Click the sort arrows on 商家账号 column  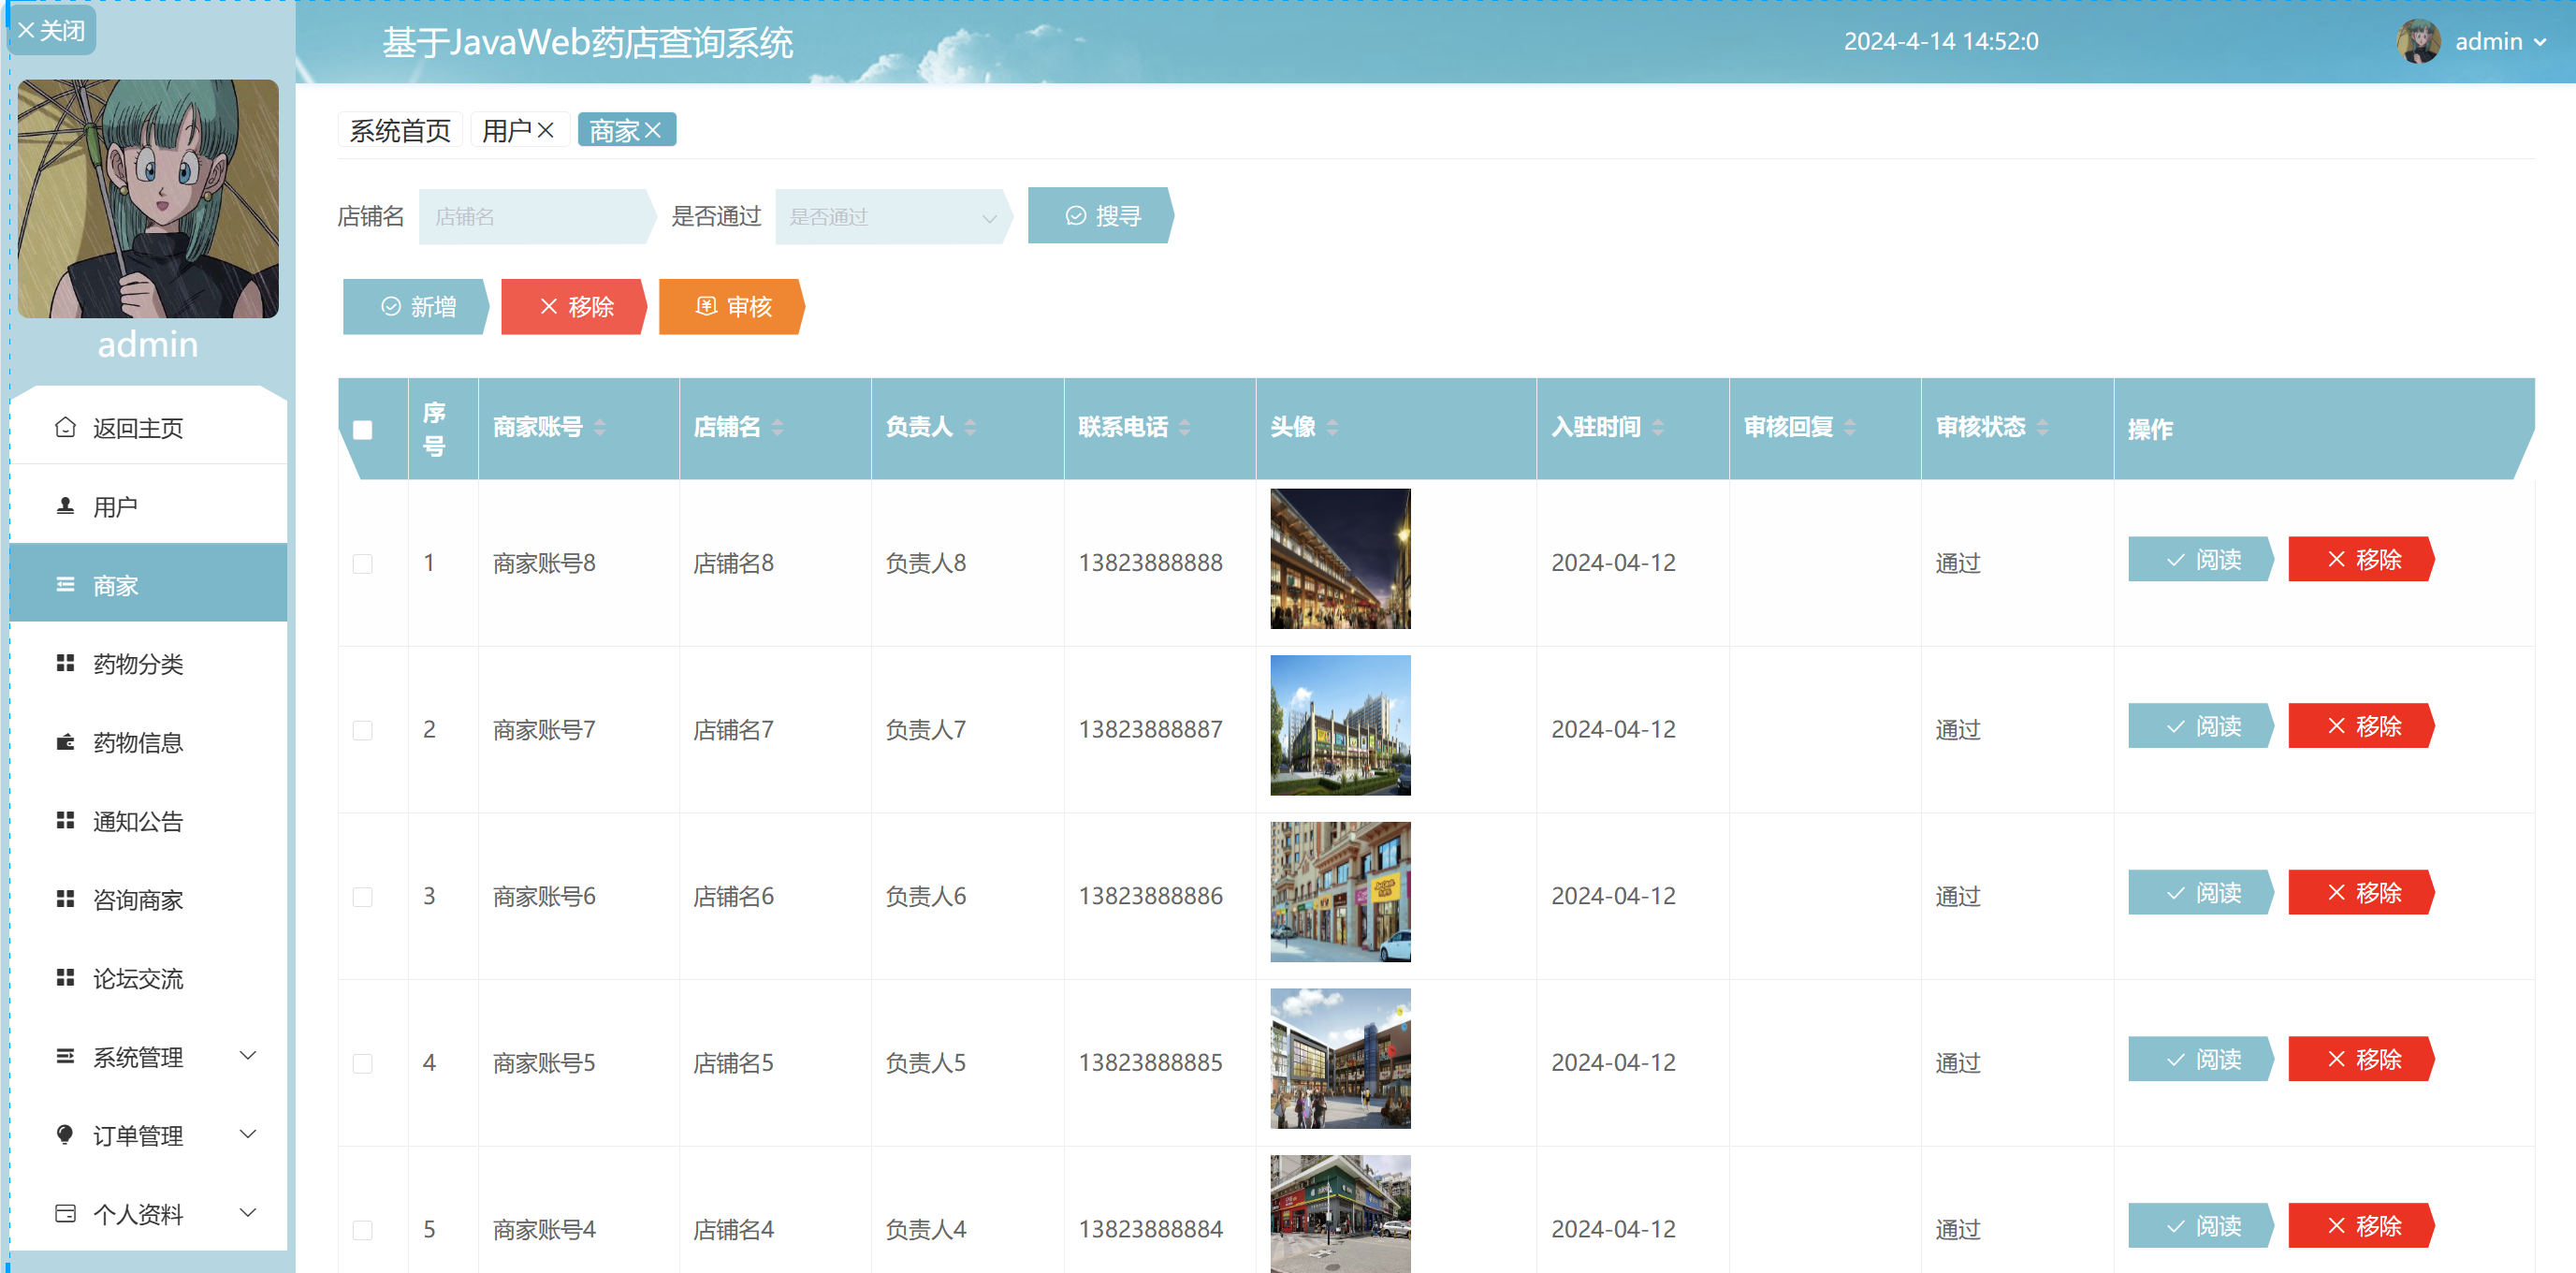coord(600,428)
